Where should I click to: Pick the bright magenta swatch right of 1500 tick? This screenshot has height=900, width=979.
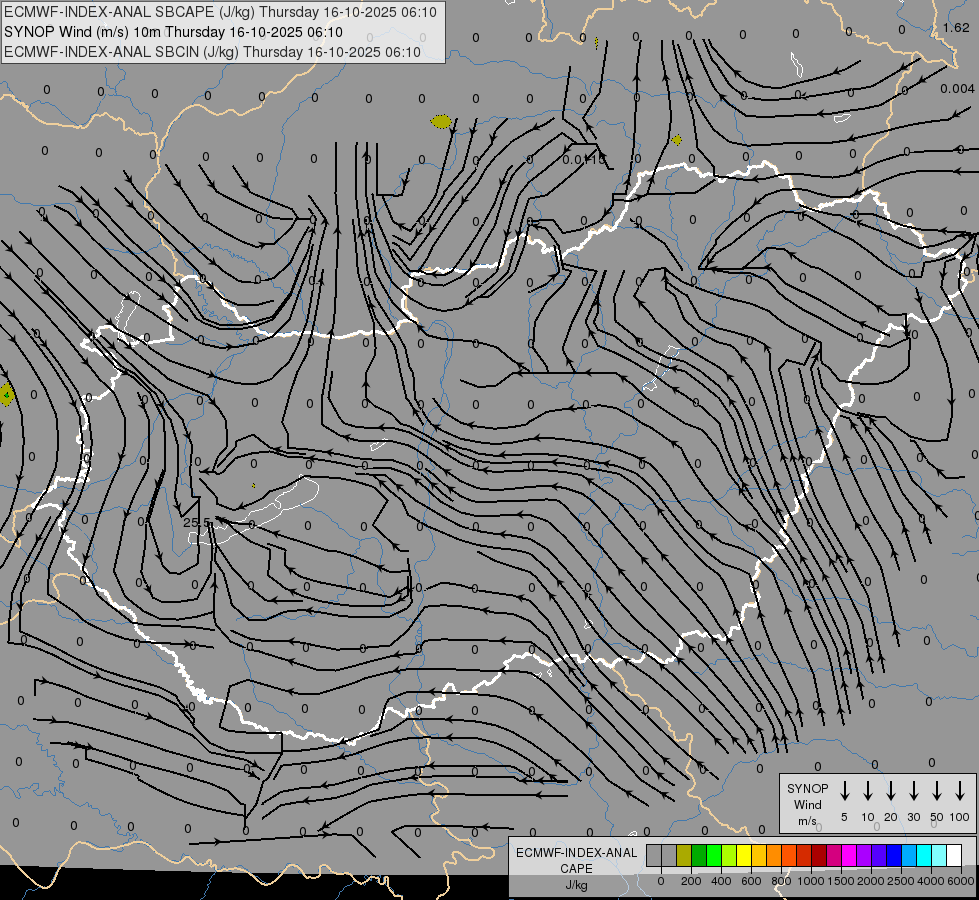849,855
